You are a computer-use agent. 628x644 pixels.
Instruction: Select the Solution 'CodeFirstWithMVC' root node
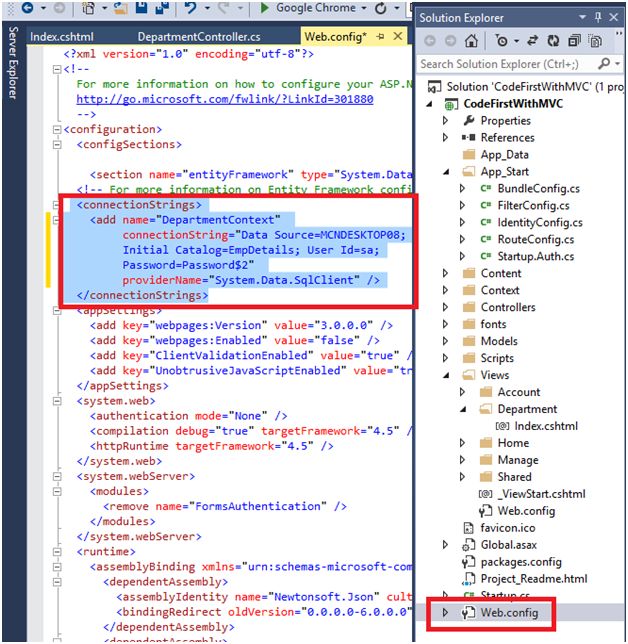pyautogui.click(x=535, y=87)
